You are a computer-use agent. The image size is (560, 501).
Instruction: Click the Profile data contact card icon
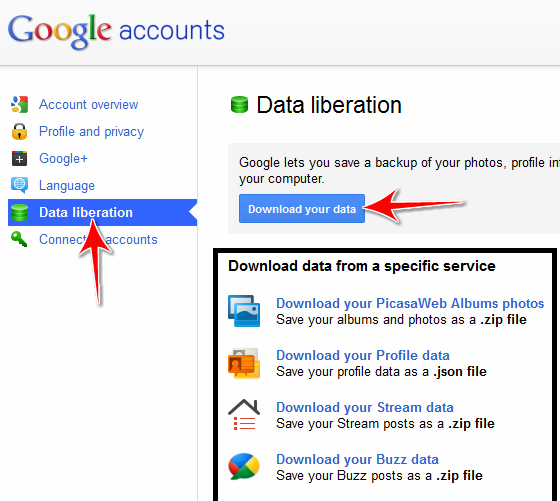(244, 363)
